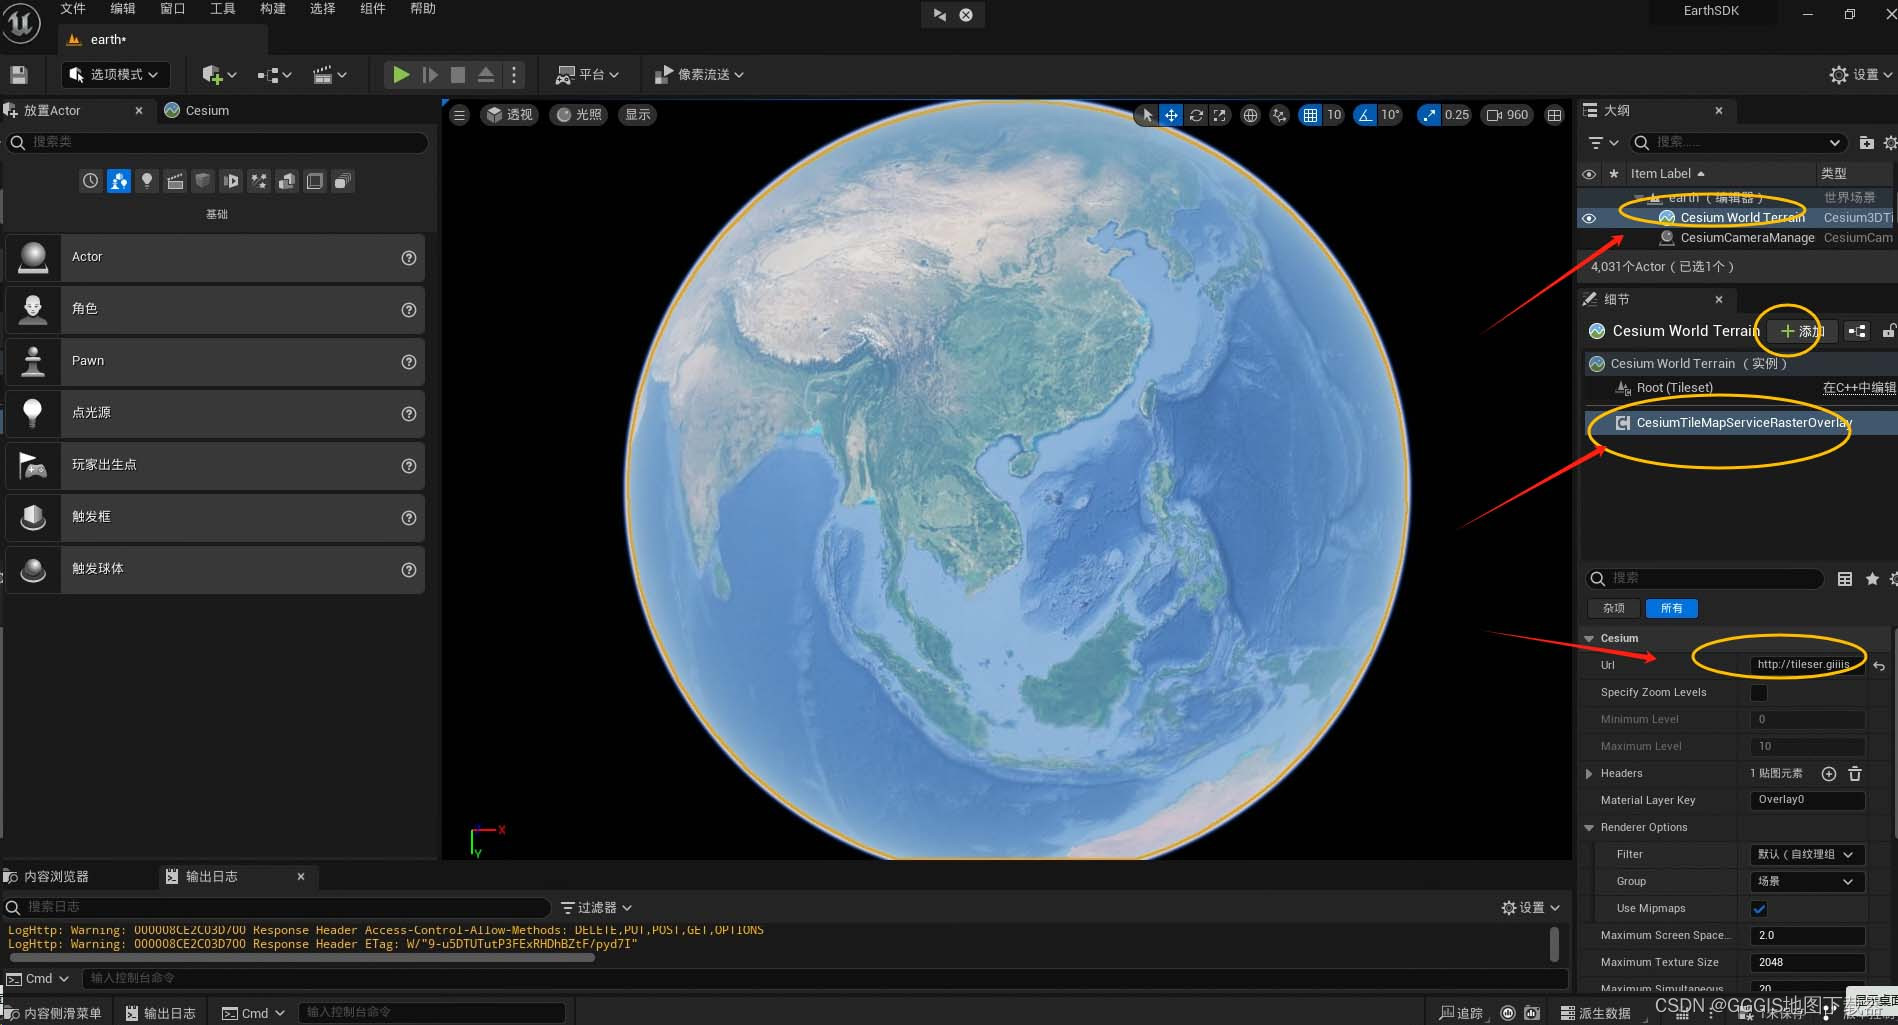Click the 添加 button to add a component
Screen dimensions: 1898x1025
[x=1802, y=331]
